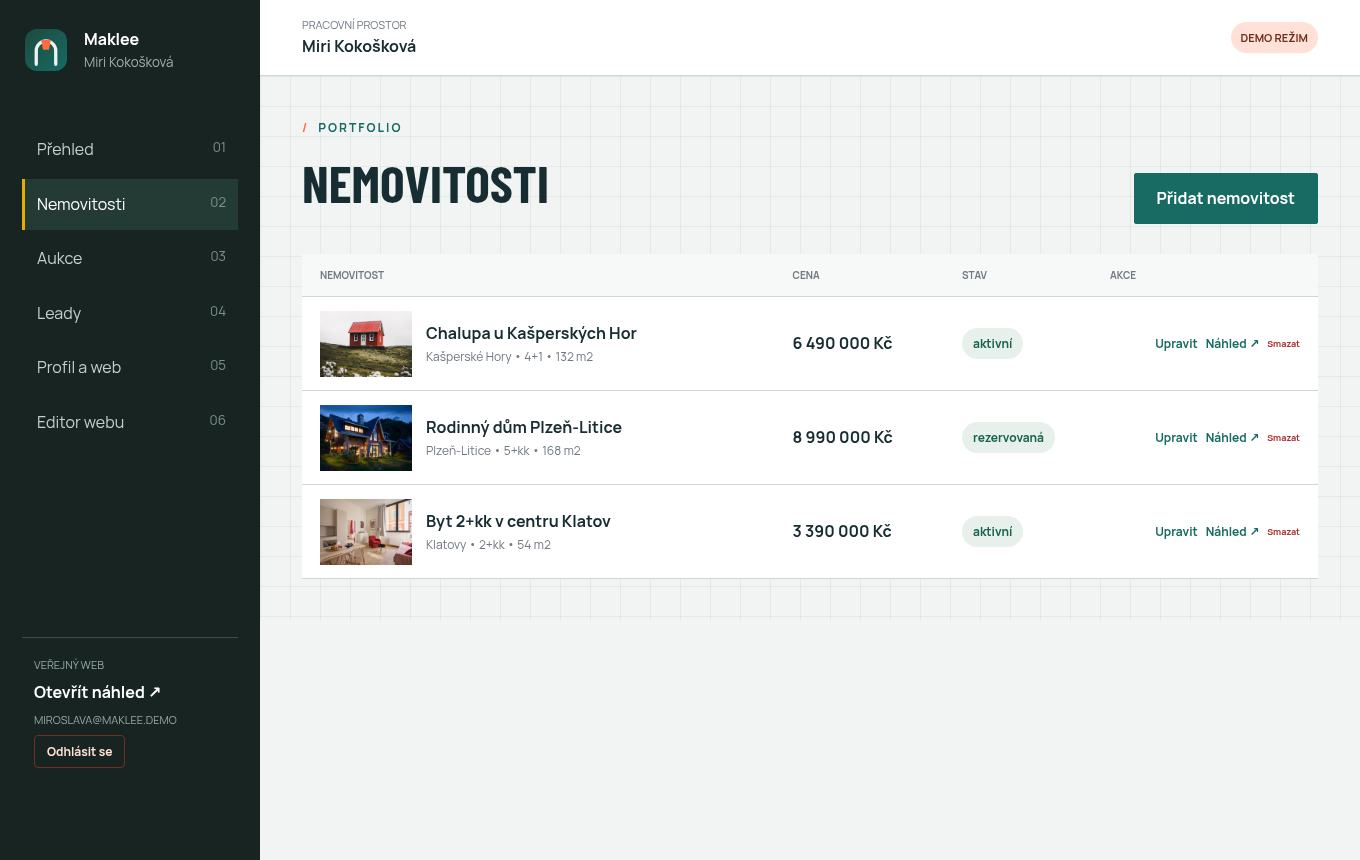Open the Otevřít náhled public web link
This screenshot has height=860, width=1360.
[97, 692]
